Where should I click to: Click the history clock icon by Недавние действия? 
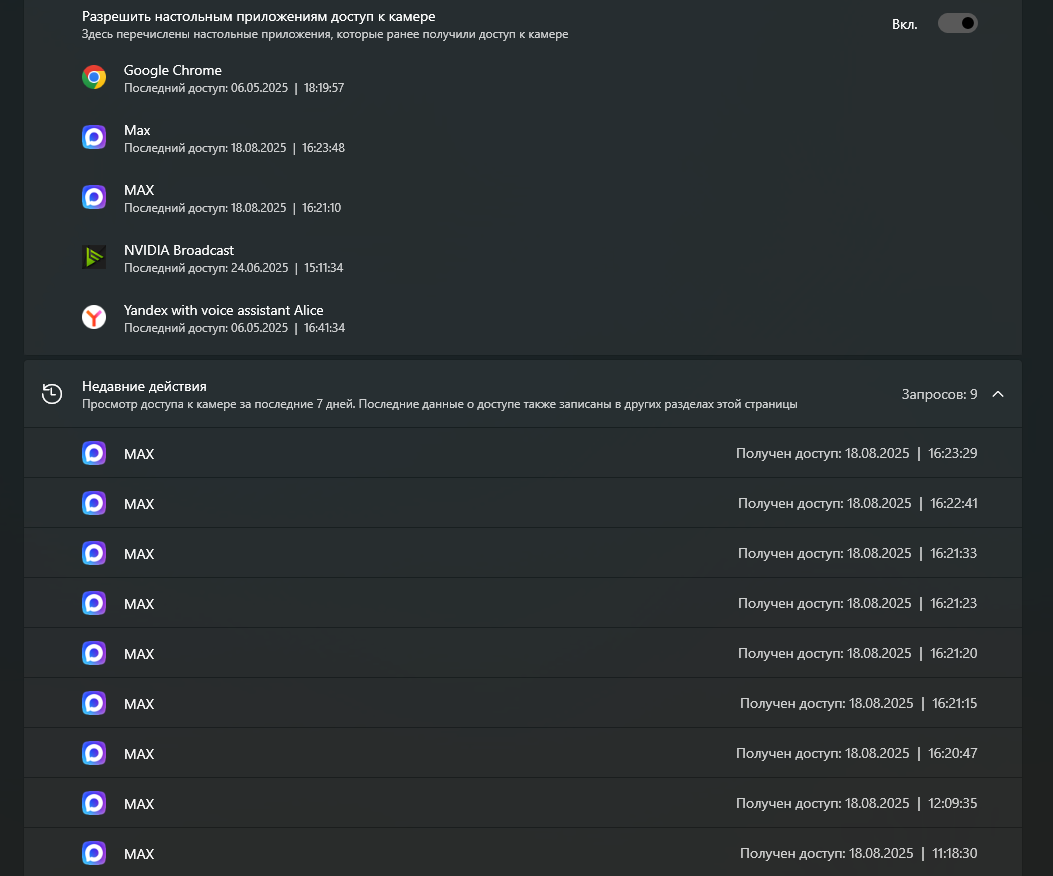(52, 394)
